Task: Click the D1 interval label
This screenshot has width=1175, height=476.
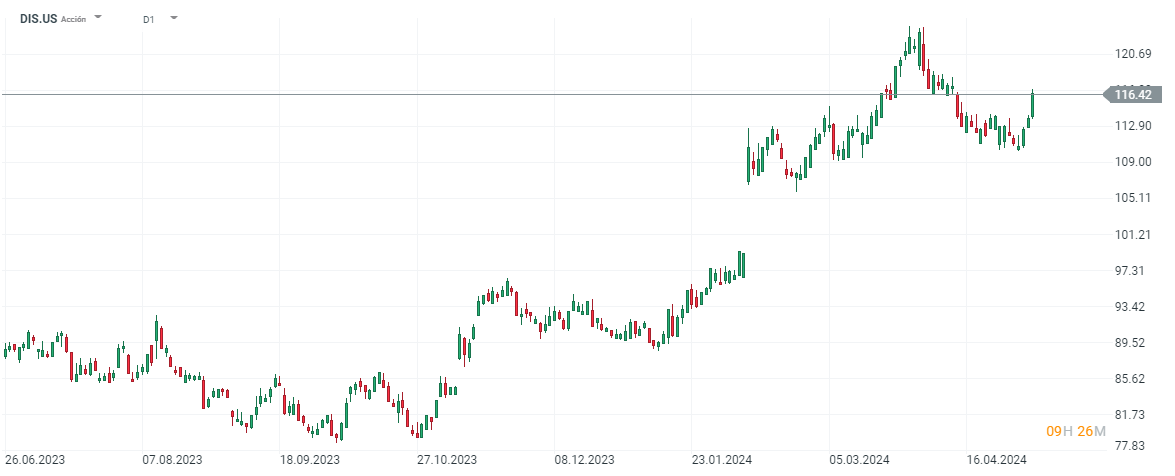Action: [148, 18]
